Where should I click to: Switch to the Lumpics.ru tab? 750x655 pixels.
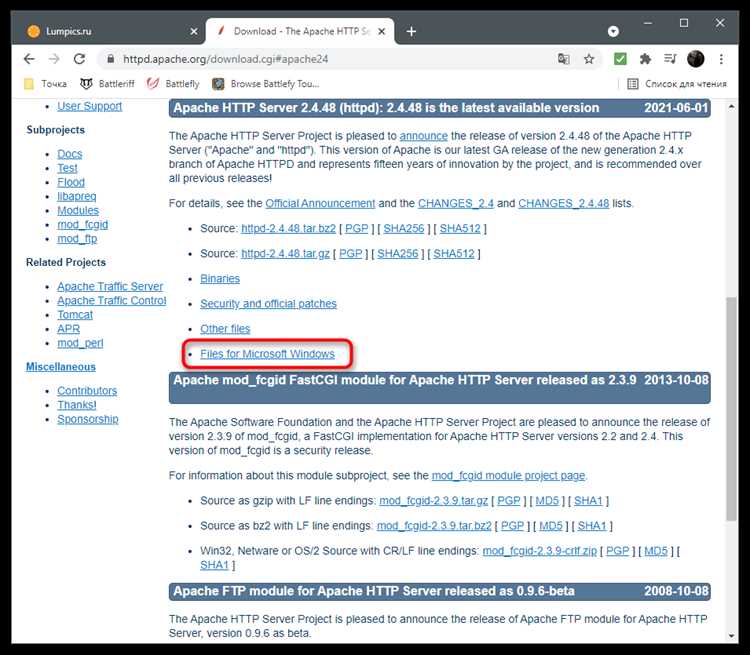tap(110, 32)
